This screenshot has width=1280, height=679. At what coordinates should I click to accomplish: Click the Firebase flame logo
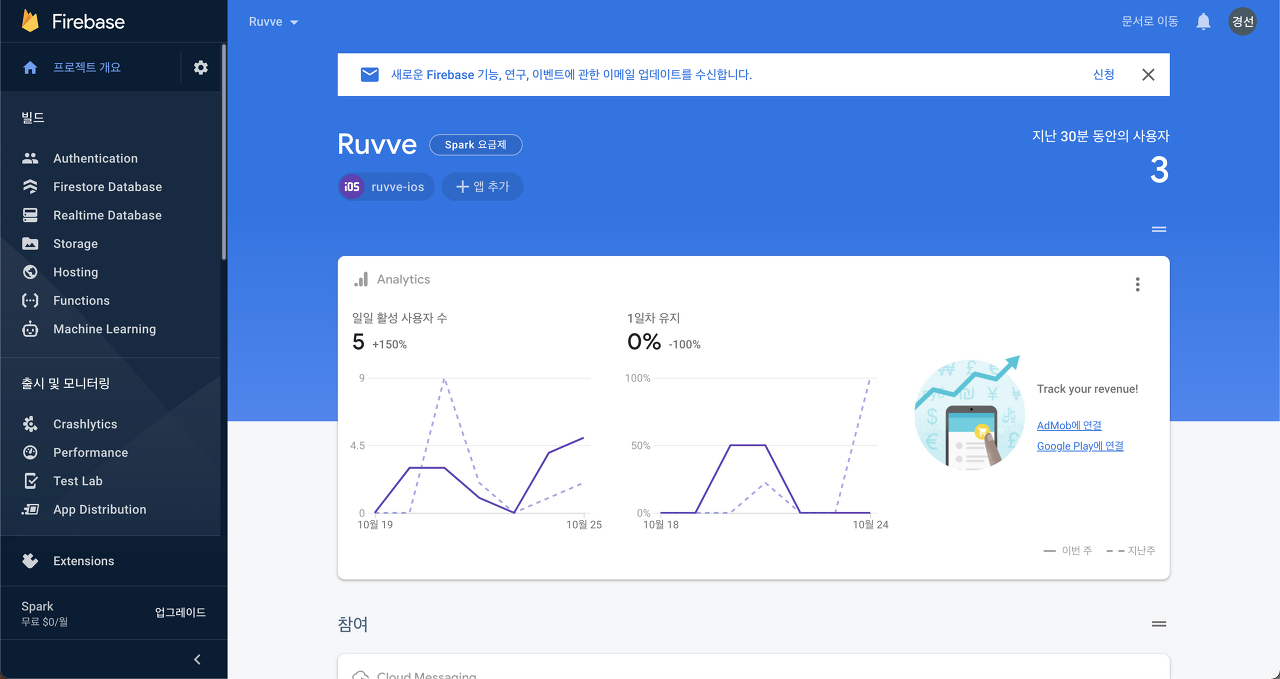click(30, 21)
